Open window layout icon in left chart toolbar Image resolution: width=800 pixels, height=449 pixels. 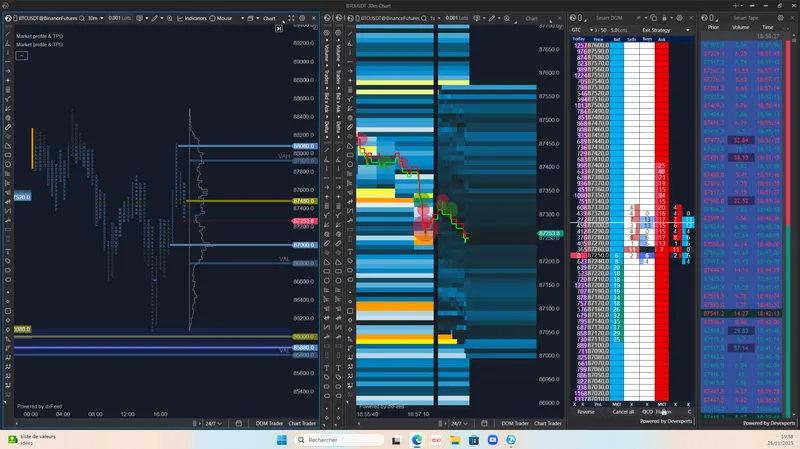tap(250, 18)
